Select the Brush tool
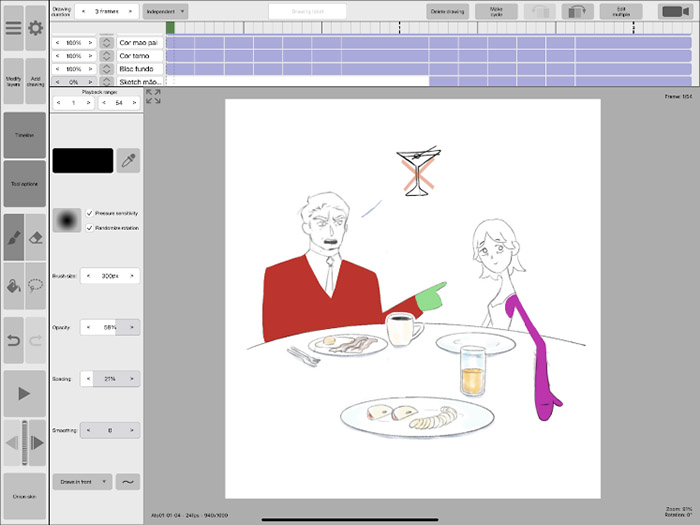 (x=13, y=238)
